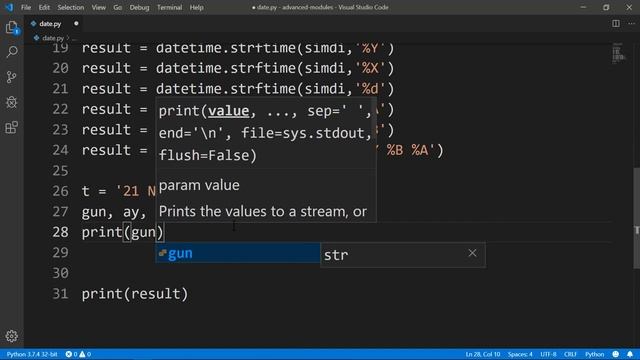This screenshot has width=640, height=360.
Task: Select the date.py editor tab
Action: [54, 24]
